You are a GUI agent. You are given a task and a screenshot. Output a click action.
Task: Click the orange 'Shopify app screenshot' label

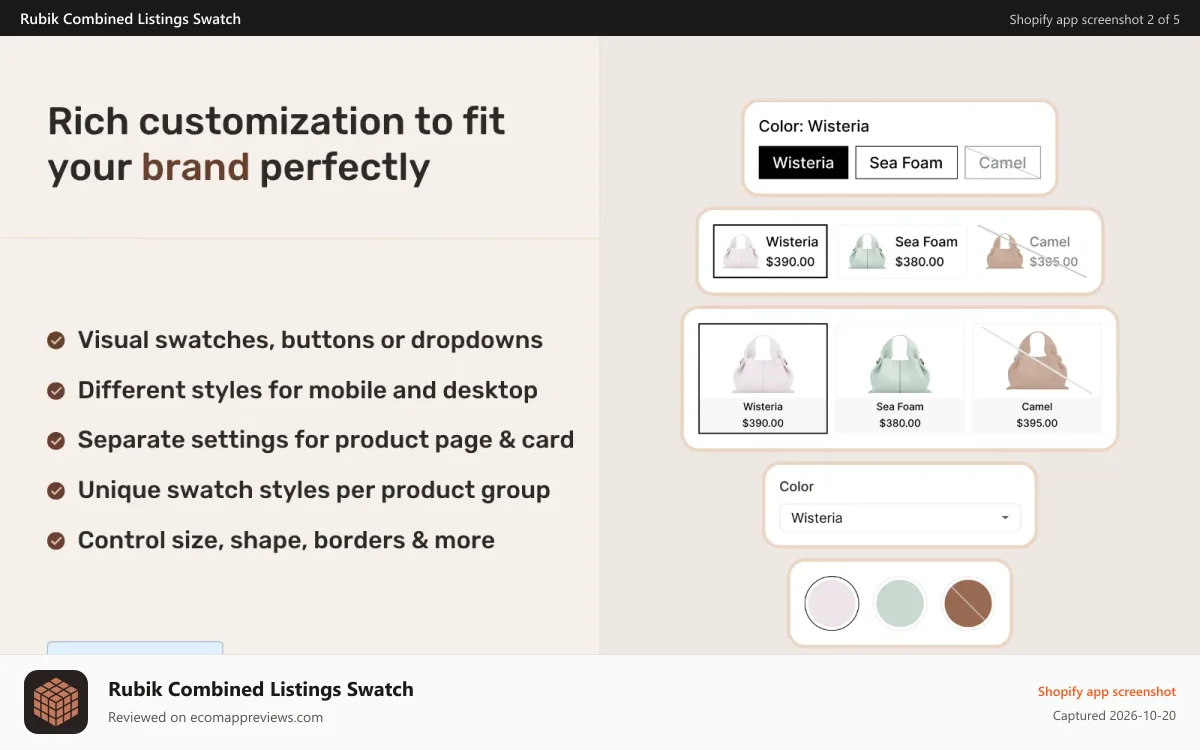(1107, 691)
